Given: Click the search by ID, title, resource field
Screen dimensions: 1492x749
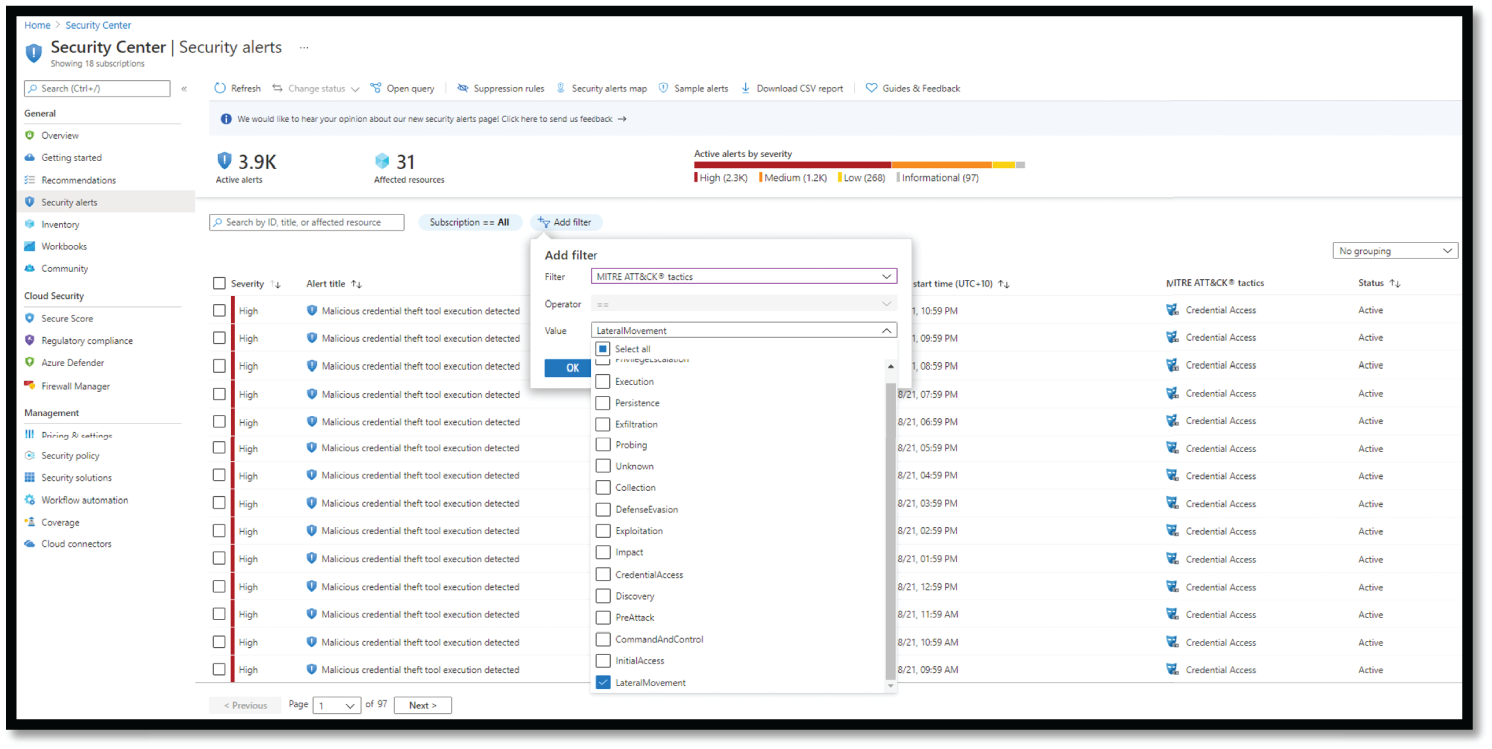Looking at the screenshot, I should coord(307,222).
